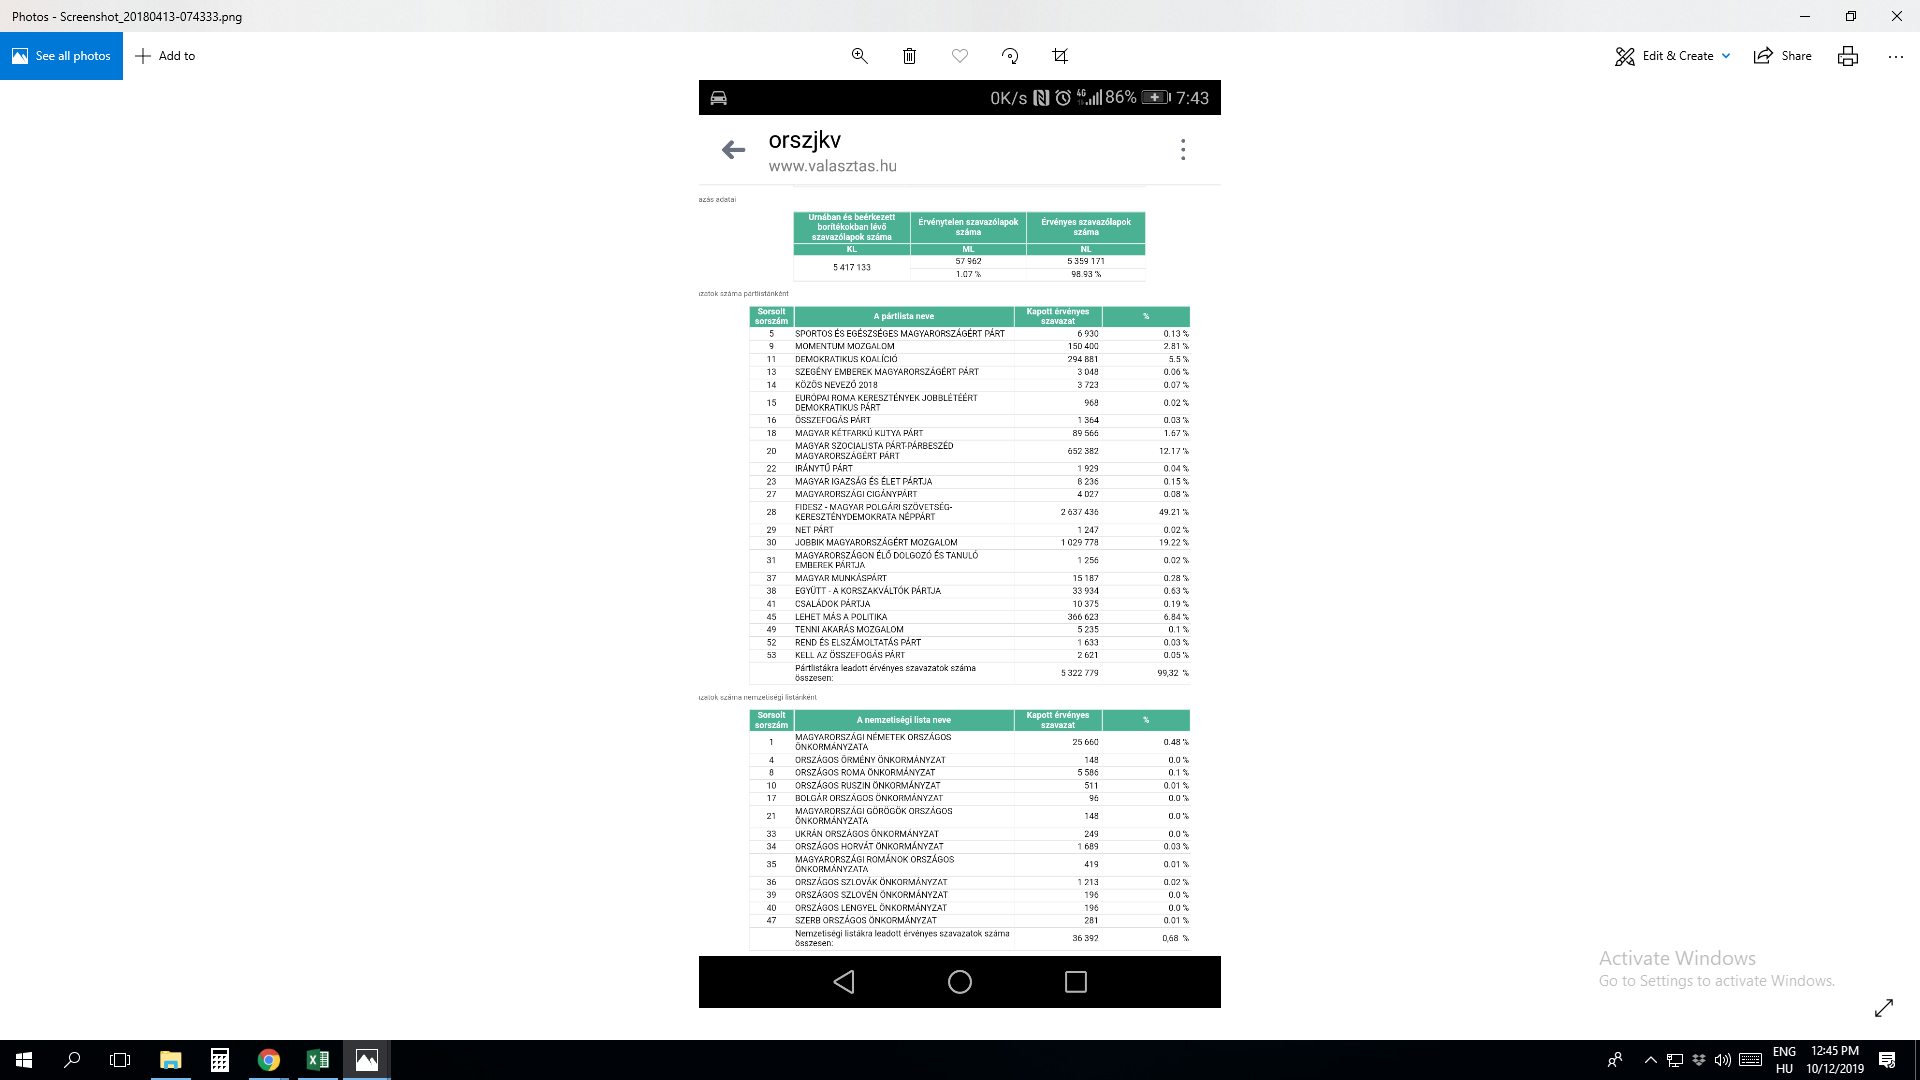Click the MOMENTUM MOZGALOM row
Image resolution: width=1920 pixels, height=1080 pixels.
tap(969, 346)
